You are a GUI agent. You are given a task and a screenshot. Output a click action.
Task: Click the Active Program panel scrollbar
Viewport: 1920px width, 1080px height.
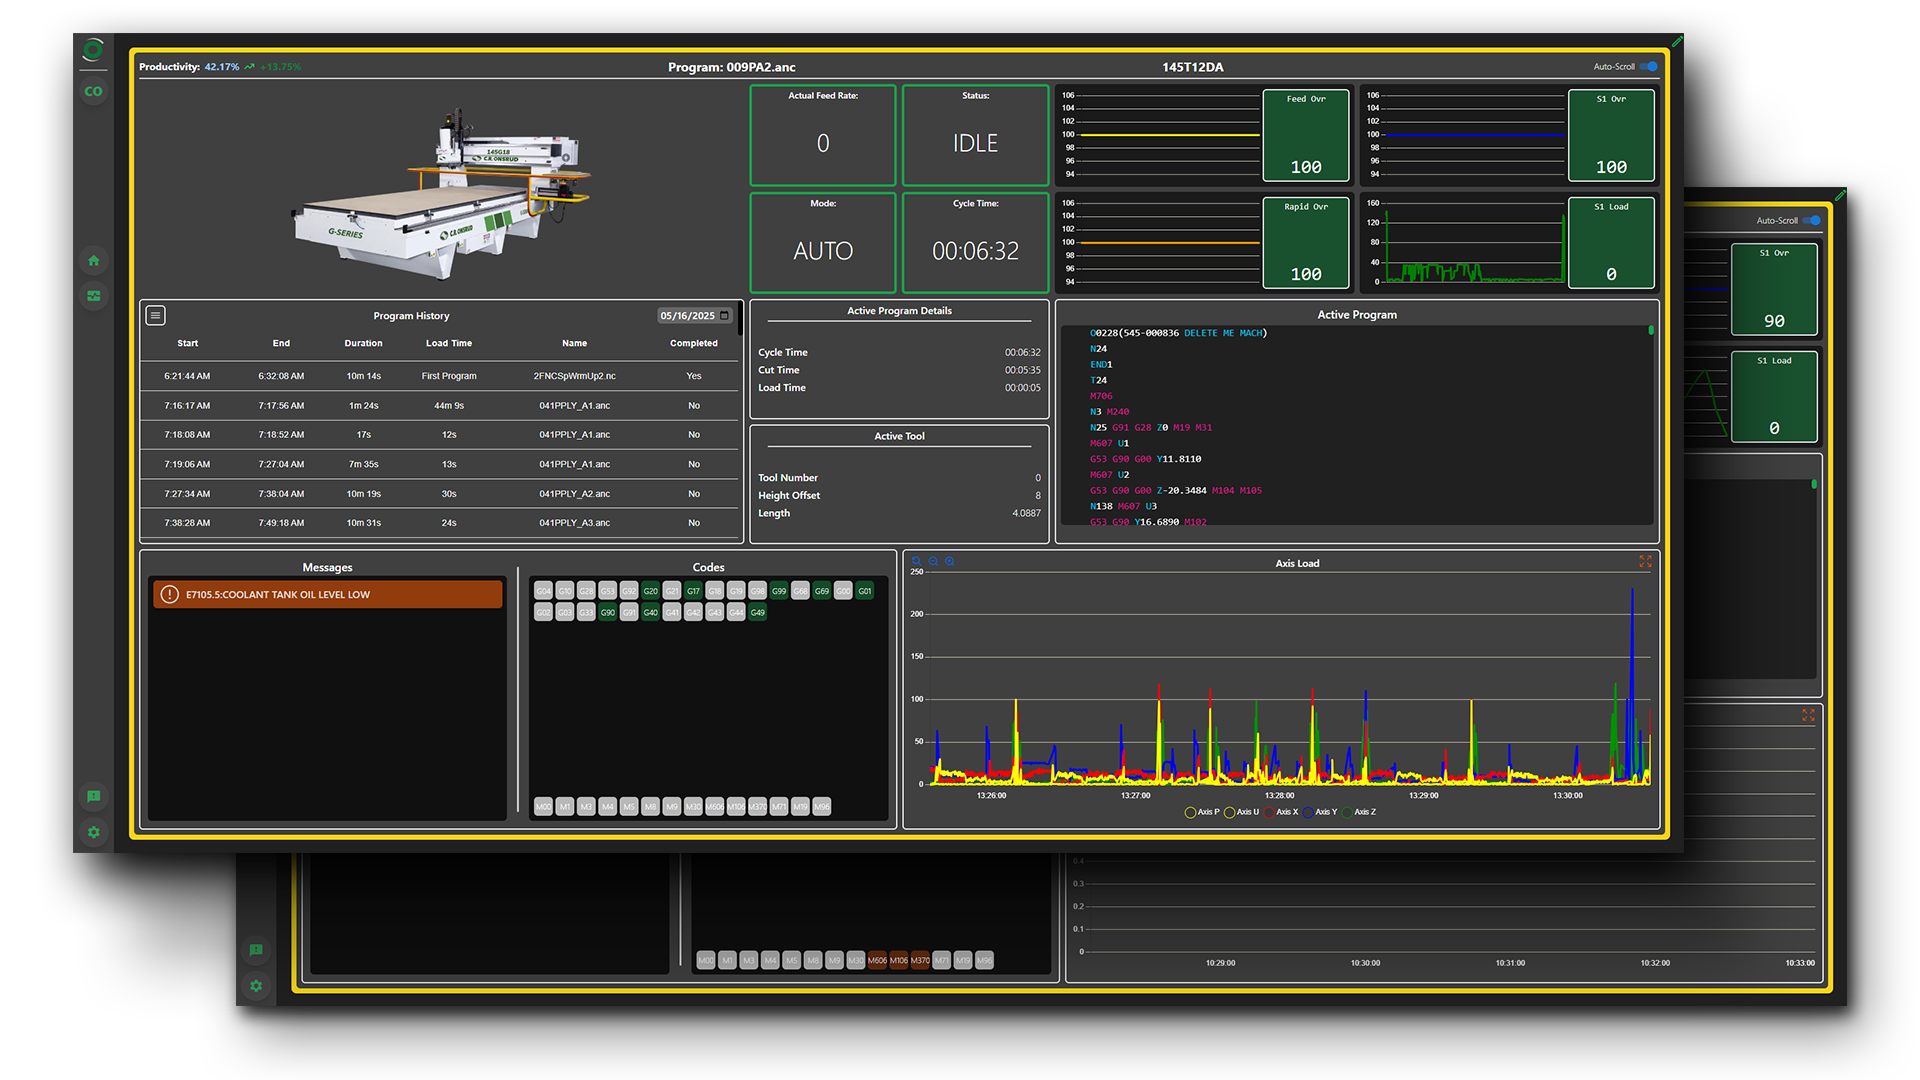pos(1650,330)
